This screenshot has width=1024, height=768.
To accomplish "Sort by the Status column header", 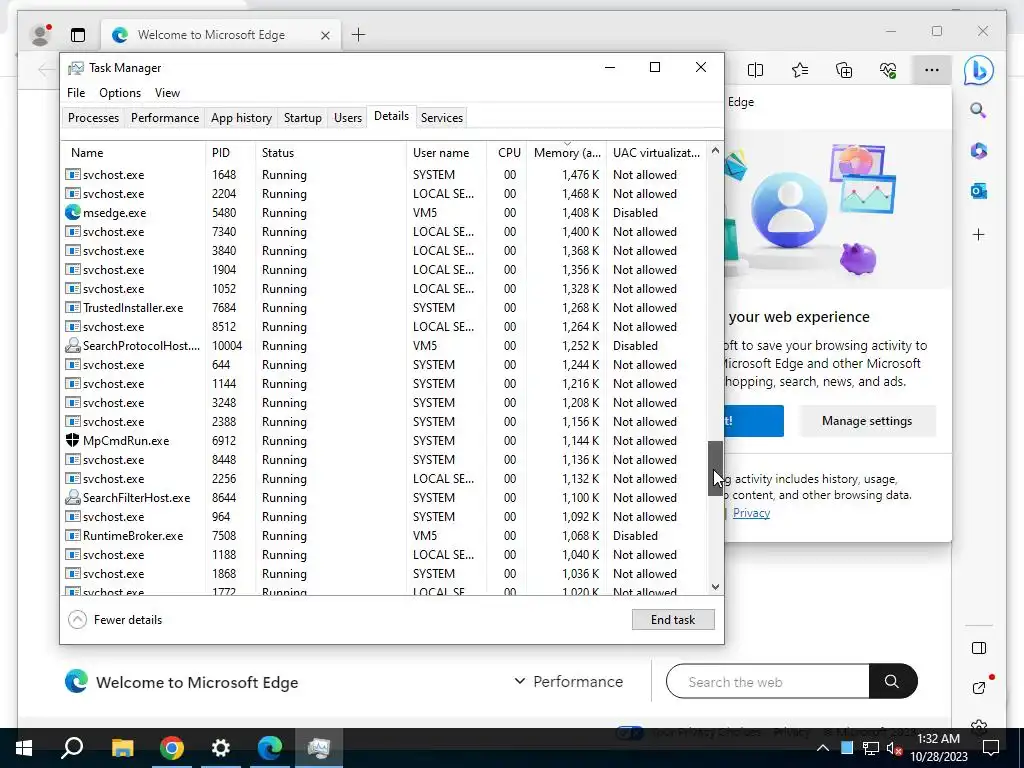I will point(331,153).
